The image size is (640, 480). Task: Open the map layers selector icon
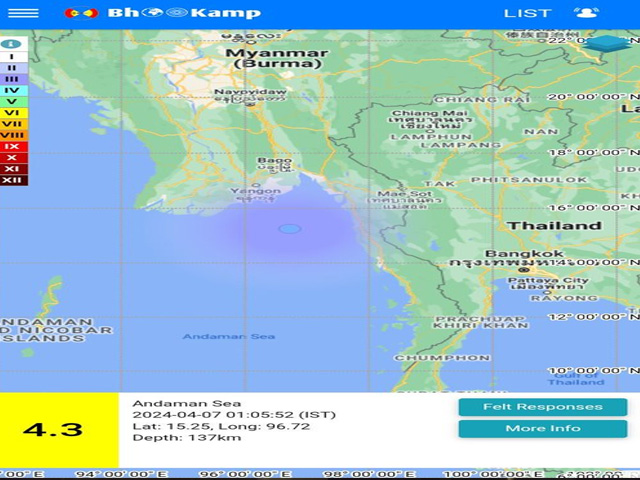click(606, 44)
